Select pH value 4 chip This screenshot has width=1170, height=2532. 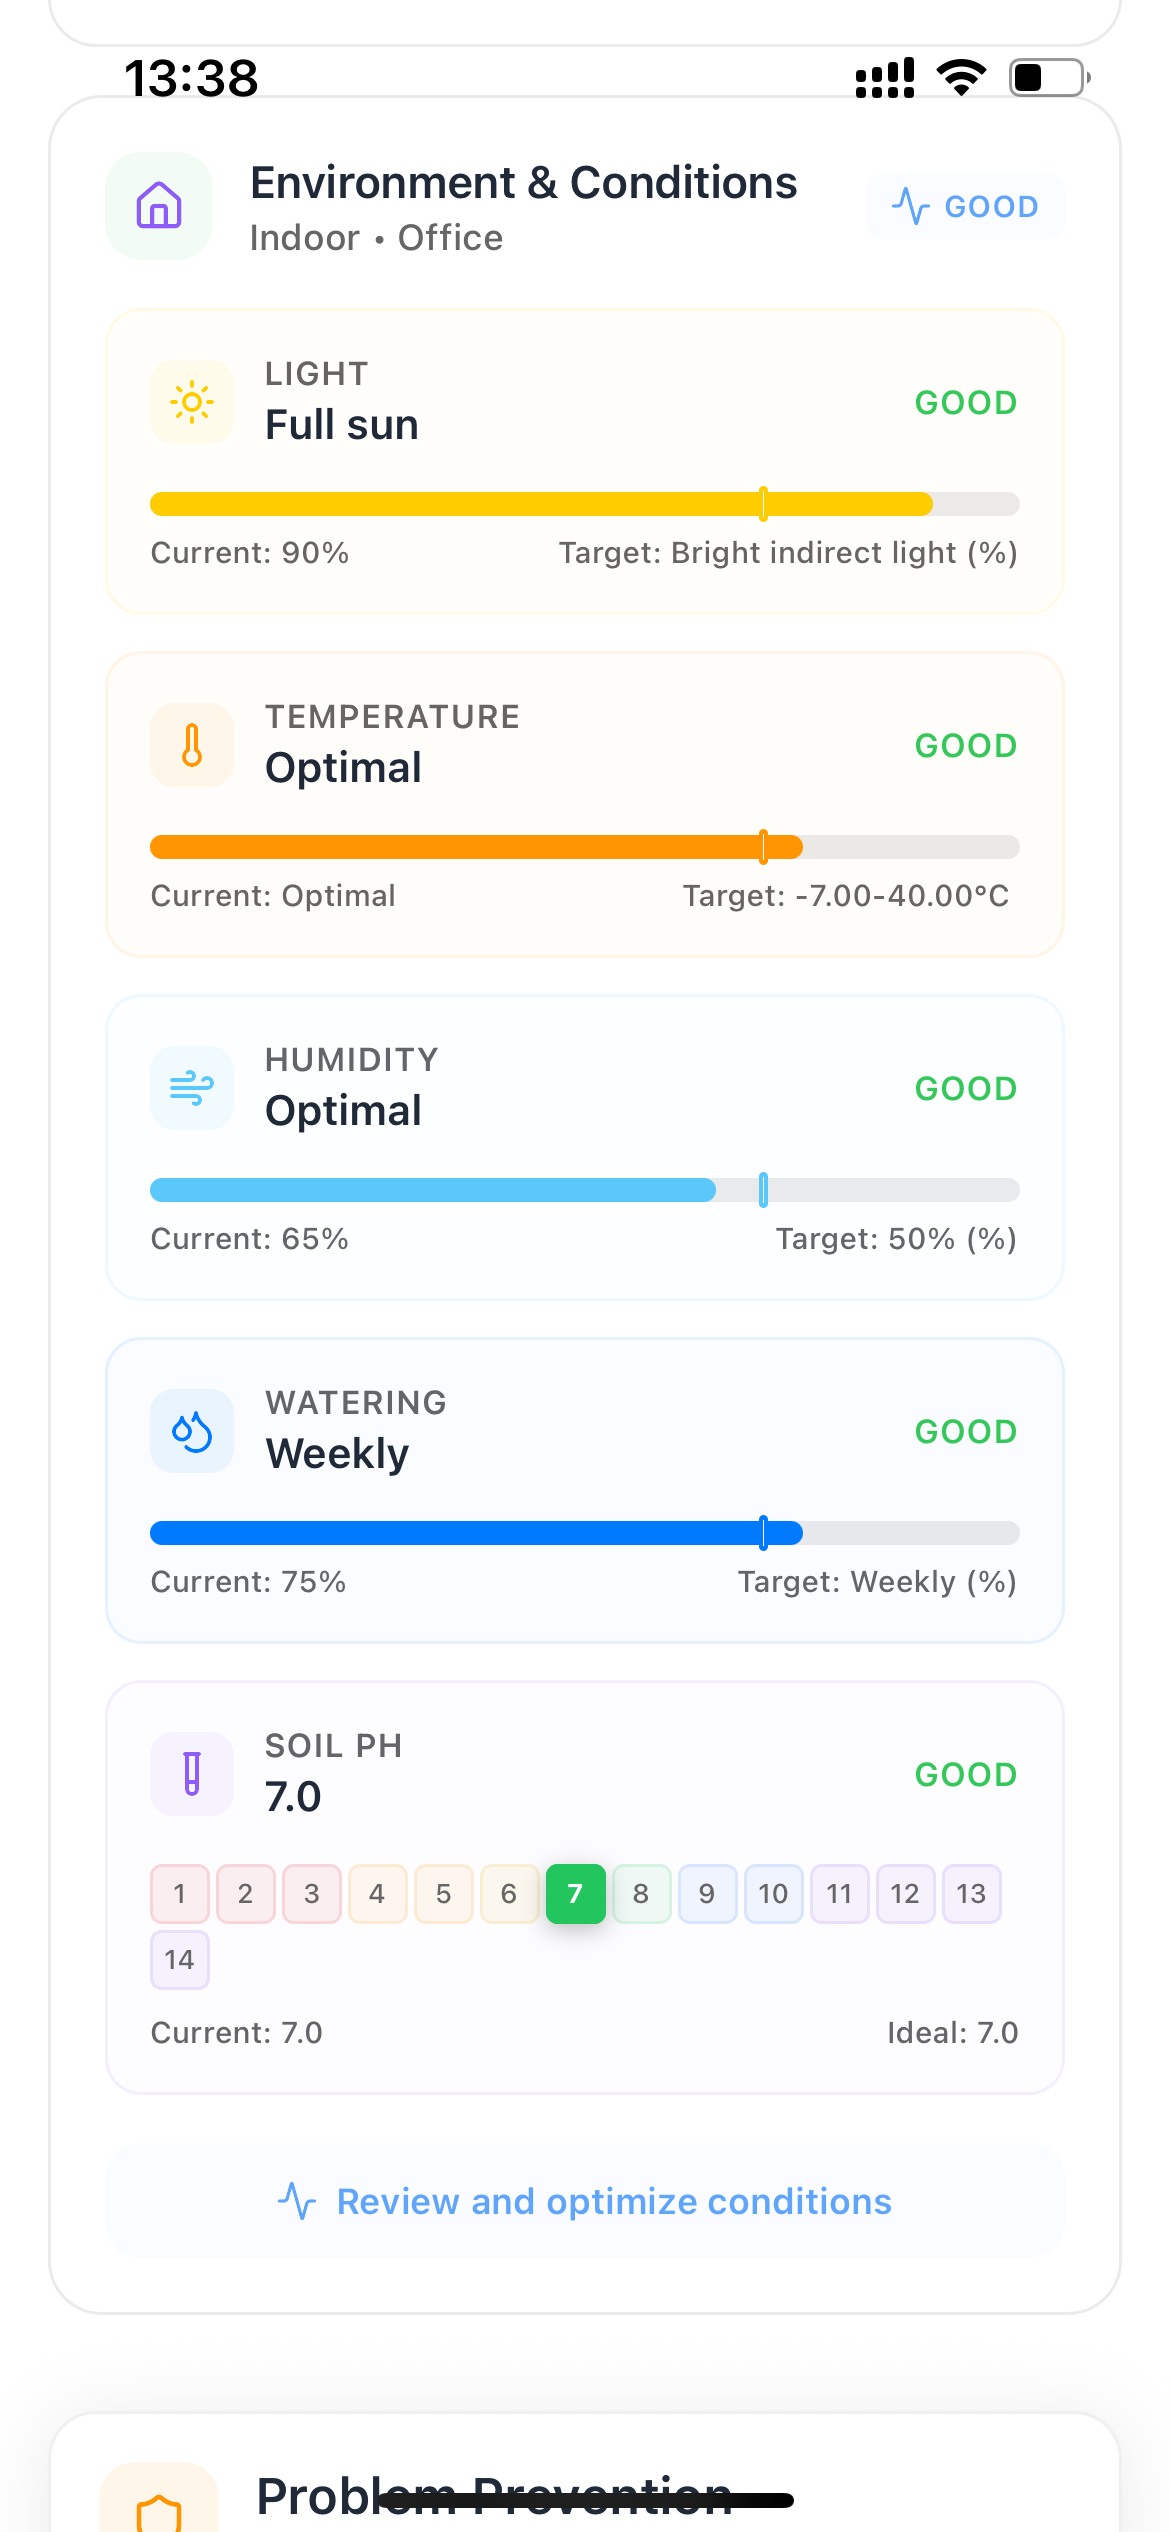tap(378, 1893)
